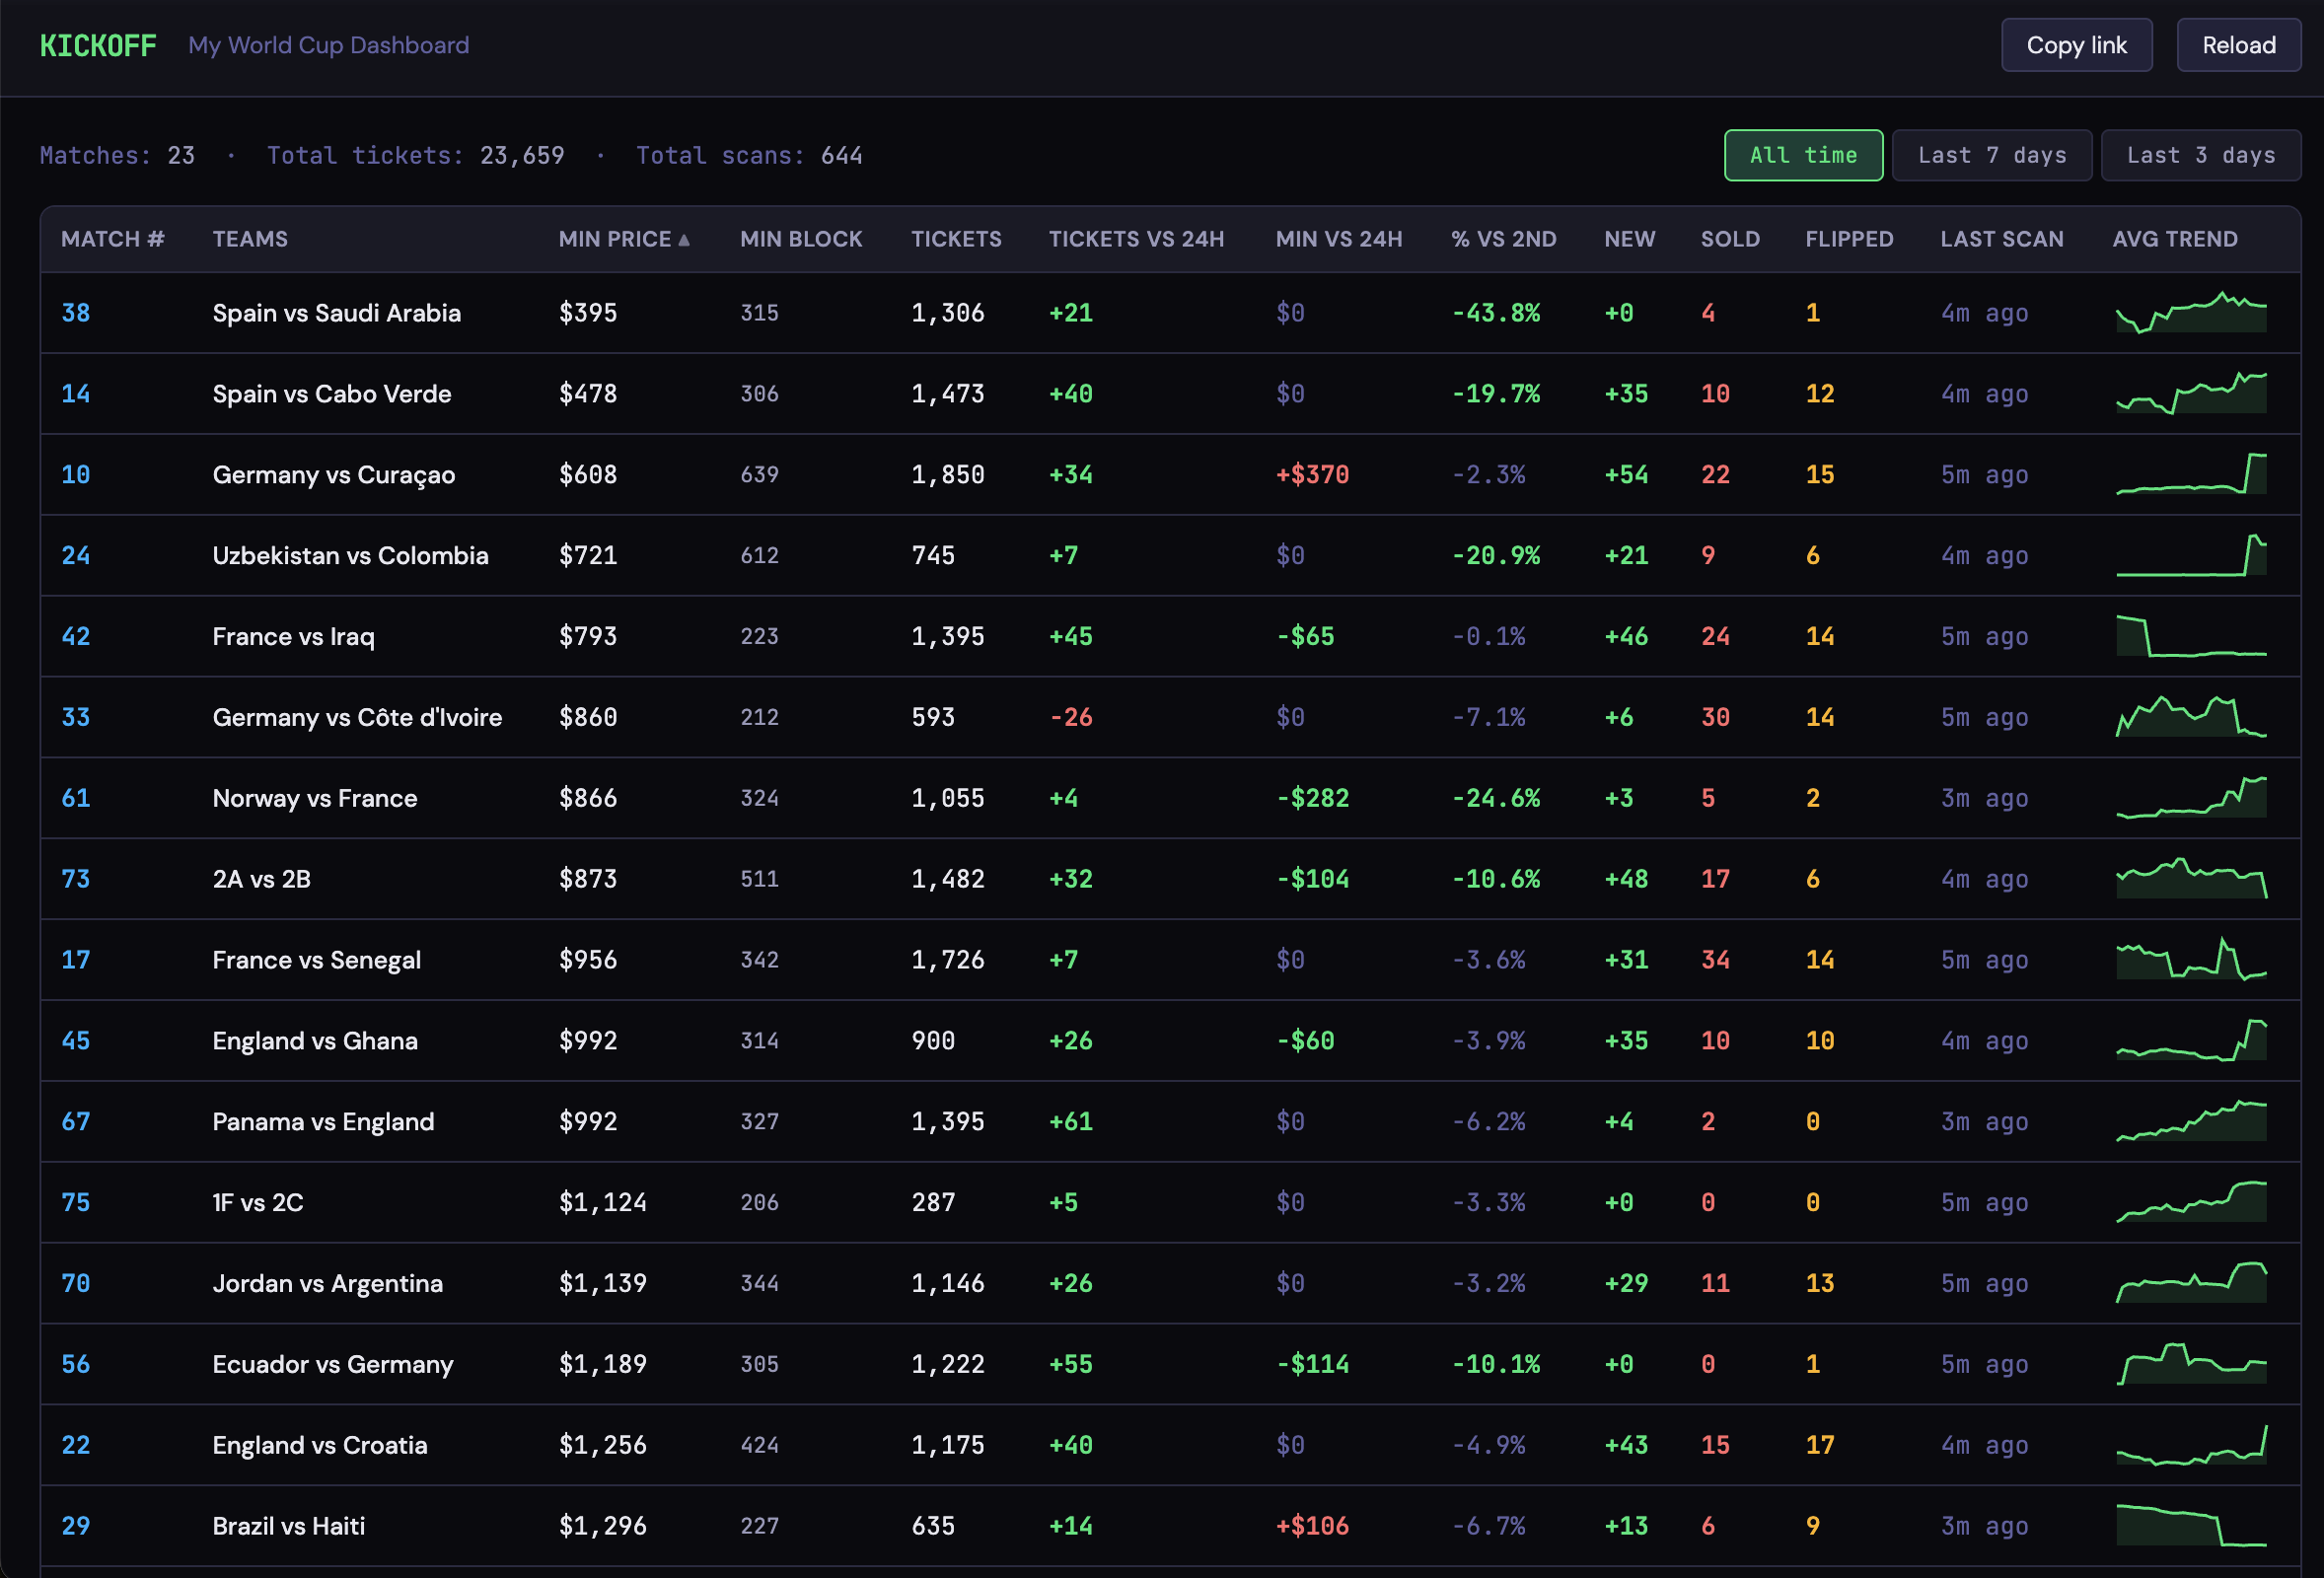Screen dimensions: 2324x1578
Task: Select match 29 Brazil vs Haiti link
Action: pyautogui.click(x=75, y=1525)
